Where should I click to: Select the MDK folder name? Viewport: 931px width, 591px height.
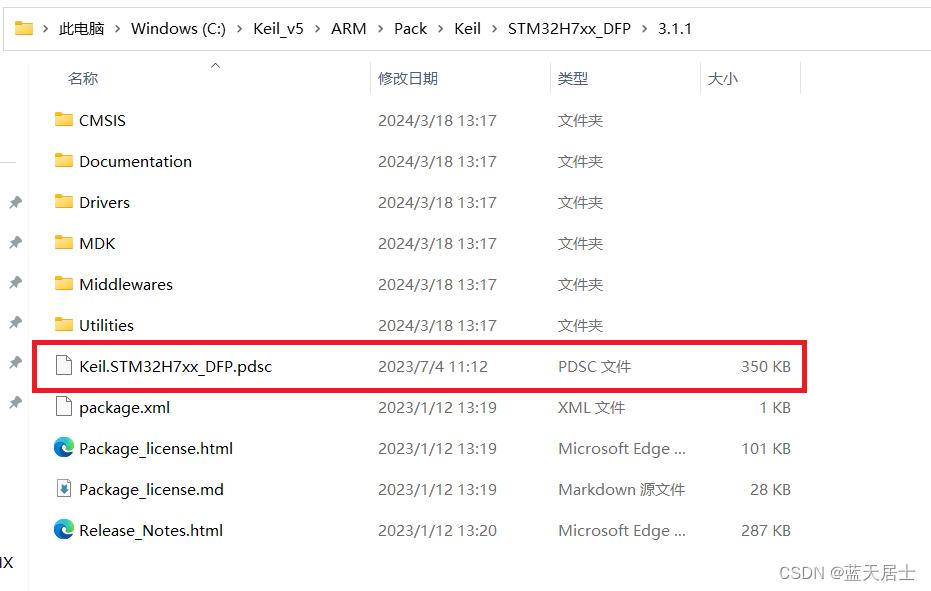97,244
